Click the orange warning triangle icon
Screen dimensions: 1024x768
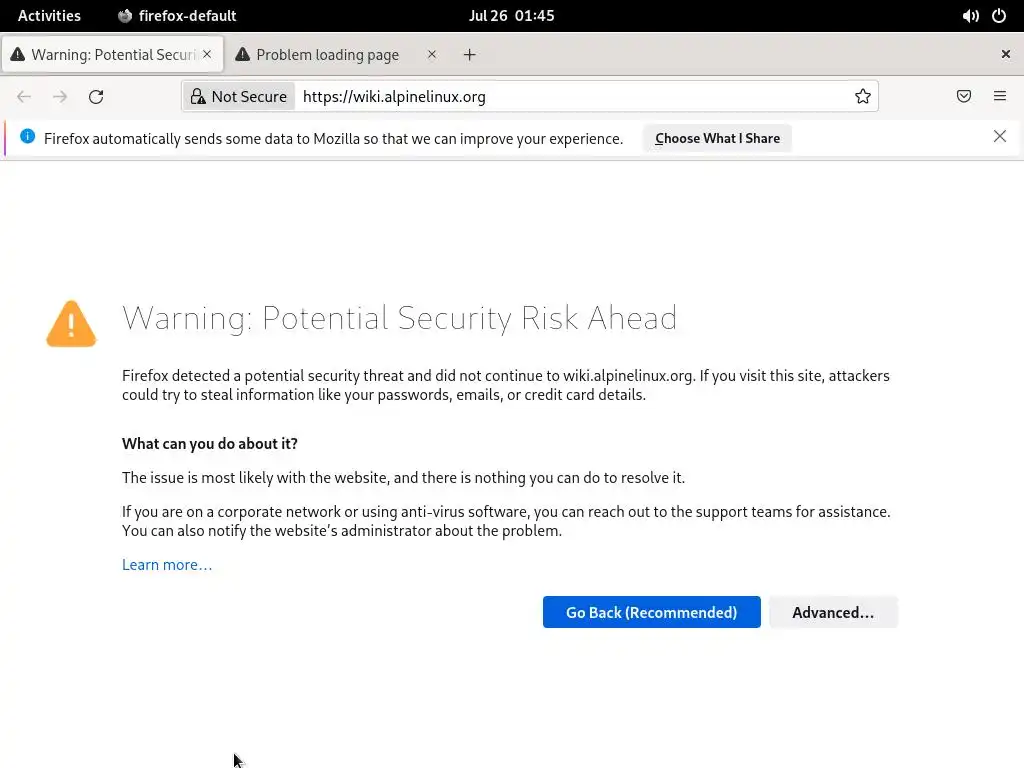pyautogui.click(x=71, y=324)
